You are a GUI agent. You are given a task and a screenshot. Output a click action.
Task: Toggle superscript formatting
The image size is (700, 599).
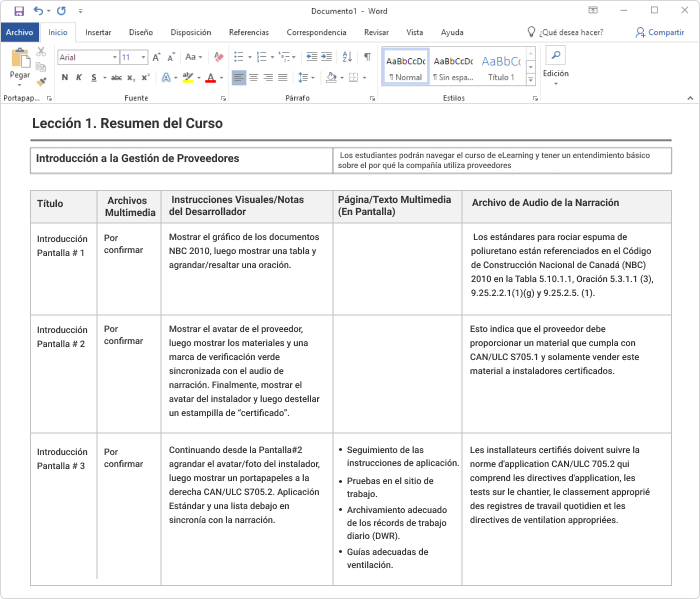pyautogui.click(x=146, y=78)
